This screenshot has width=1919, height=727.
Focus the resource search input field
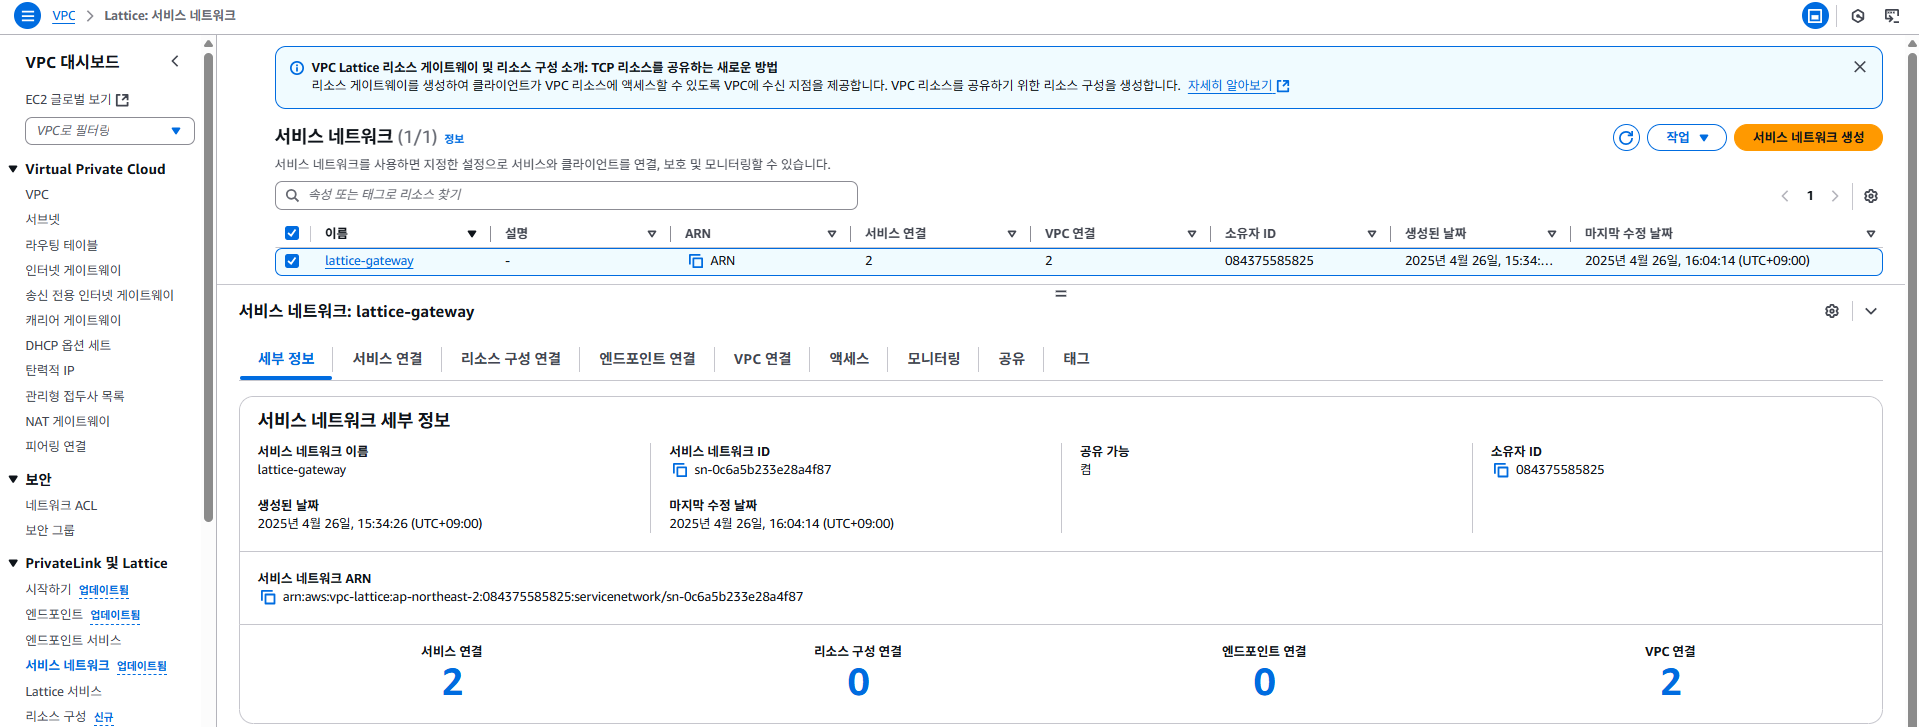click(566, 195)
